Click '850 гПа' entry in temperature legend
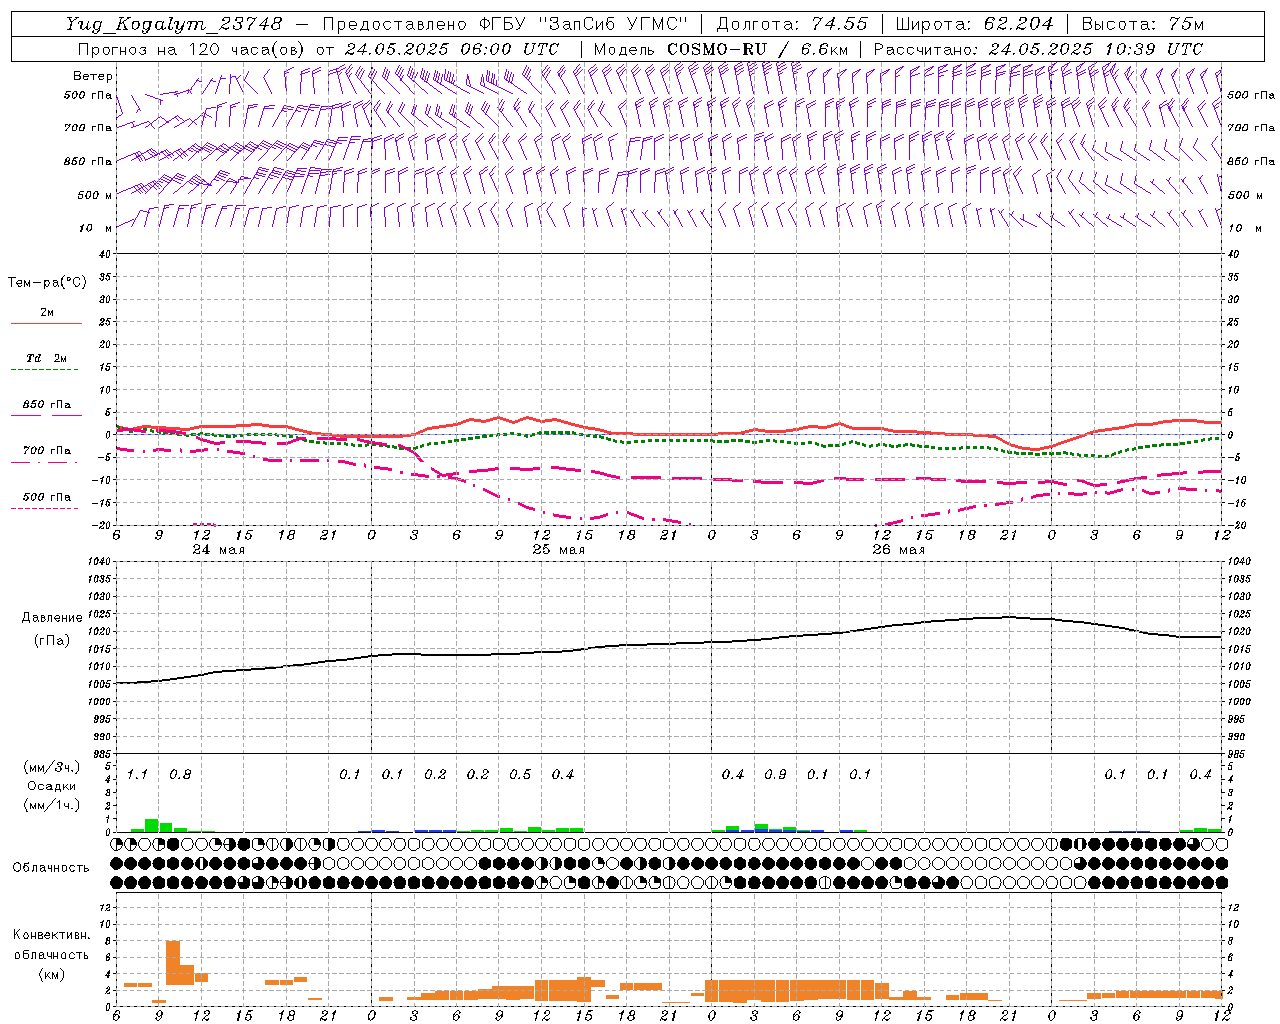The width and height of the screenshot is (1280, 1024). tap(46, 405)
